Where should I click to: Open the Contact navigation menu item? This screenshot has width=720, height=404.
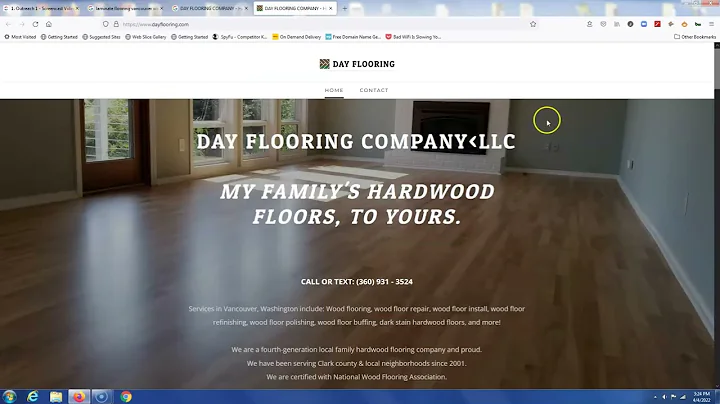coord(374,90)
